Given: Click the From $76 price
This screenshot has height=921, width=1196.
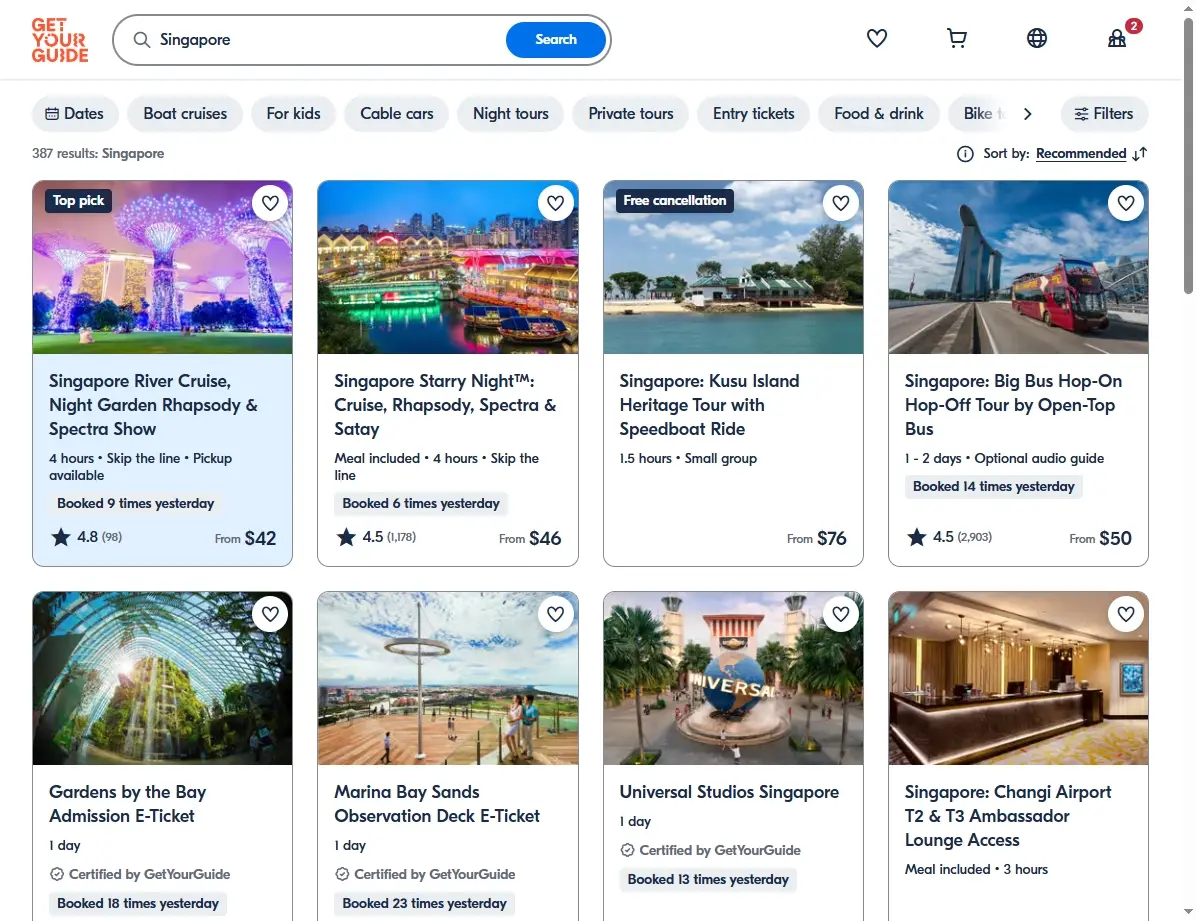Looking at the screenshot, I should coord(816,538).
